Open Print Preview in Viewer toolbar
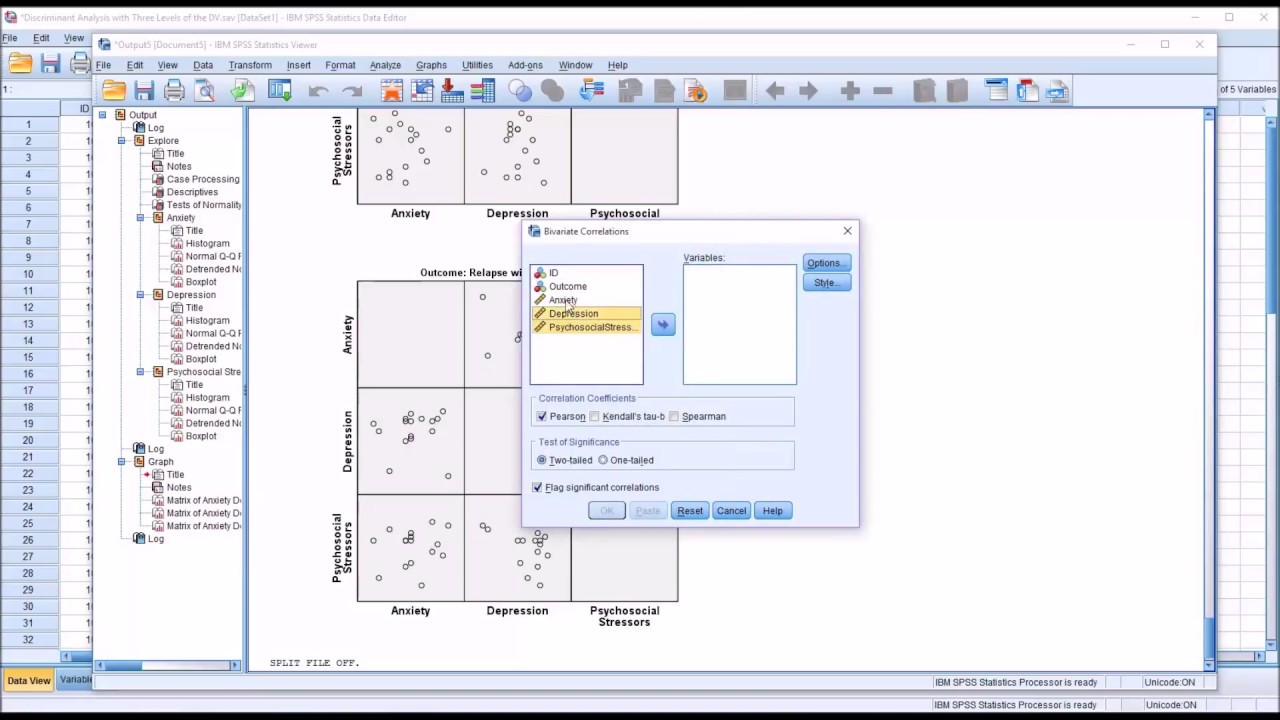This screenshot has height=720, width=1280. [x=205, y=91]
